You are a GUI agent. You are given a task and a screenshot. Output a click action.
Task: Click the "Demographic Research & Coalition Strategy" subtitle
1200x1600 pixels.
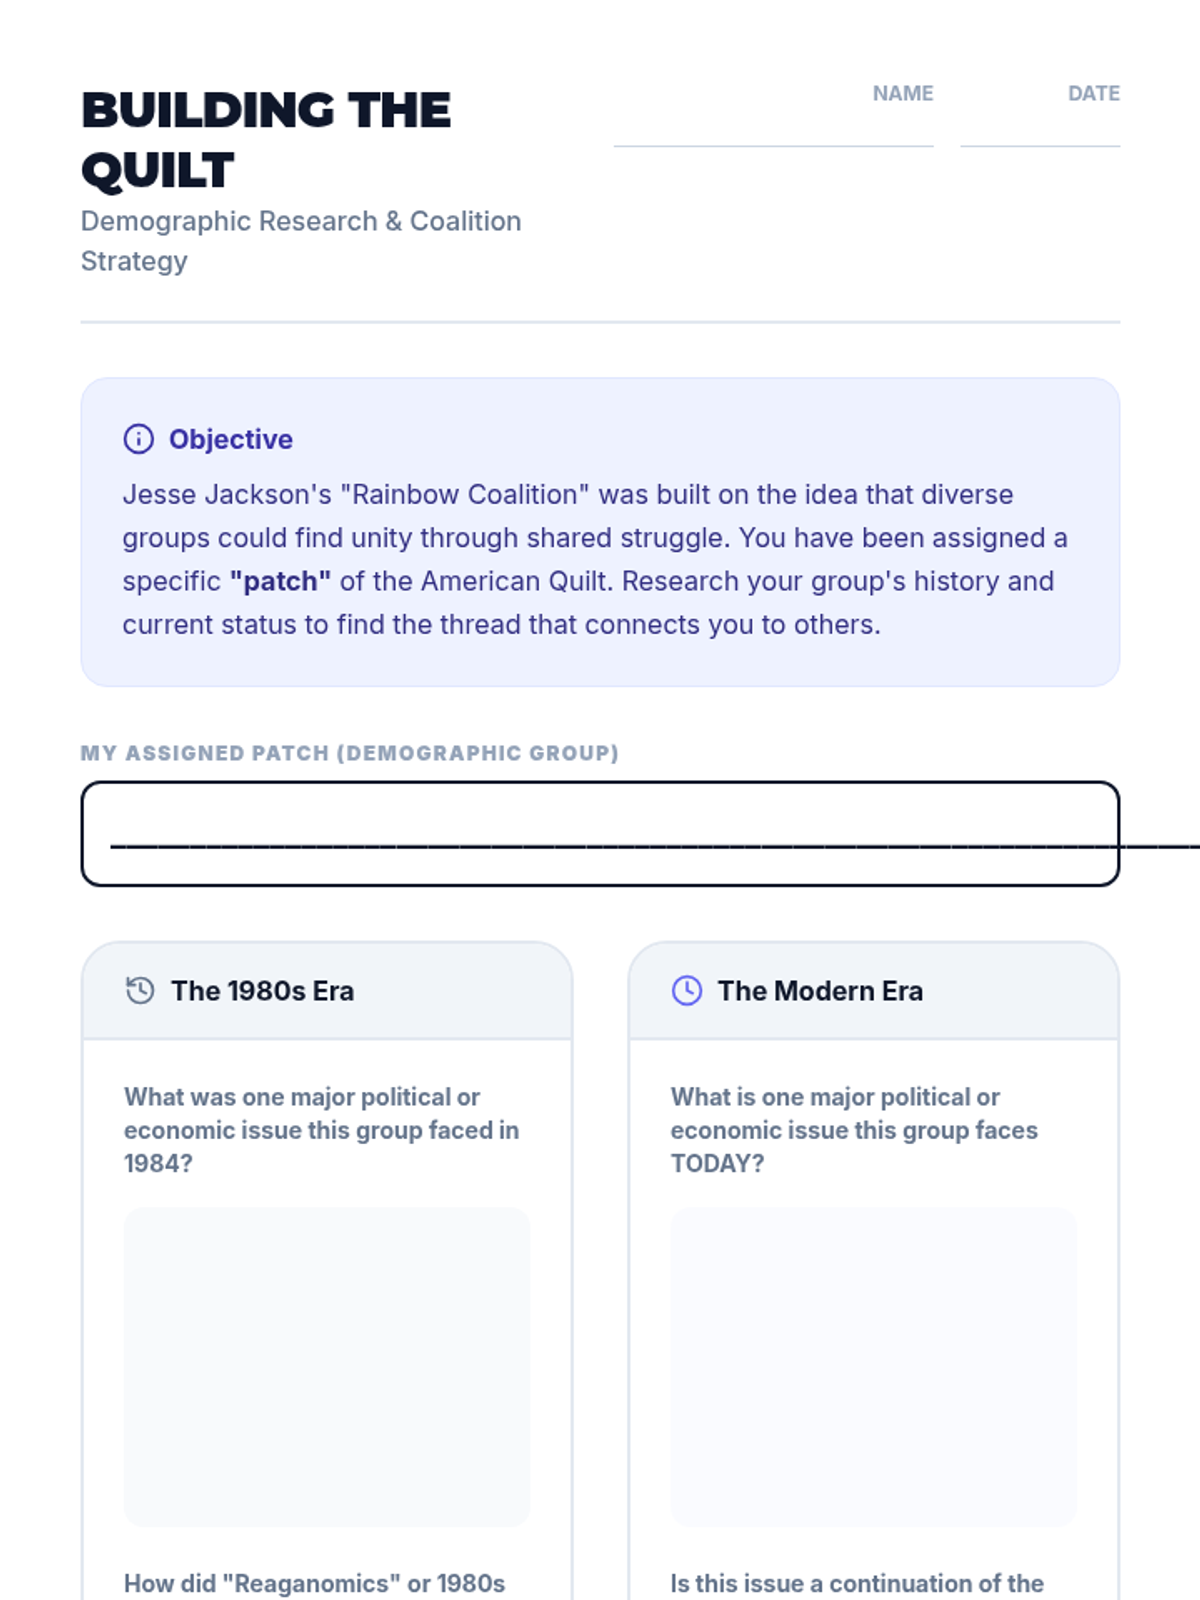pos(300,240)
